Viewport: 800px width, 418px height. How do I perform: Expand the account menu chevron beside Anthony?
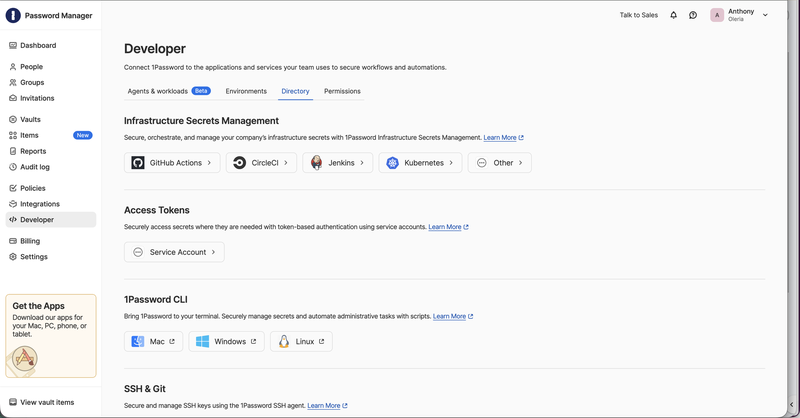click(765, 15)
